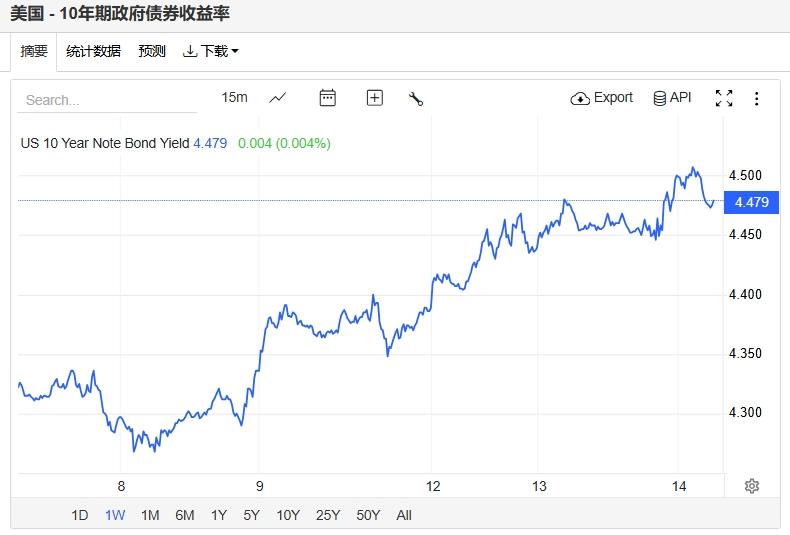Open the API database button
The image size is (790, 535).
click(672, 98)
